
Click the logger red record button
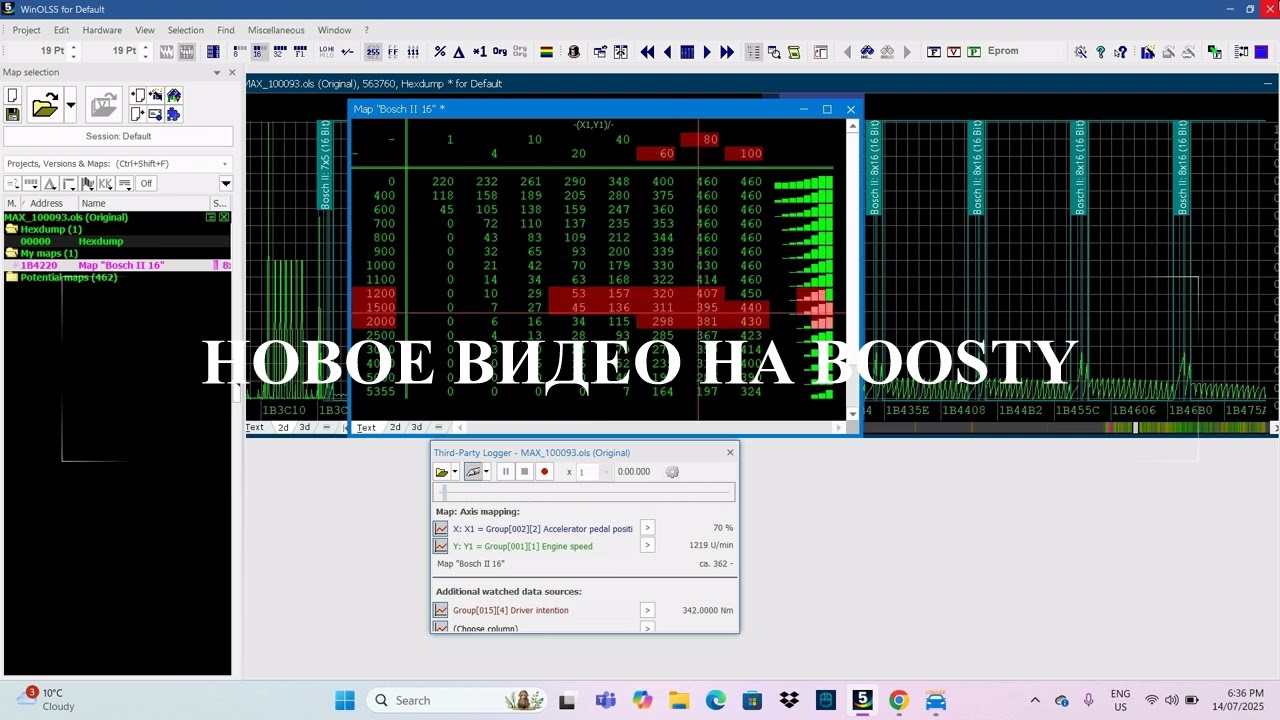click(x=544, y=472)
